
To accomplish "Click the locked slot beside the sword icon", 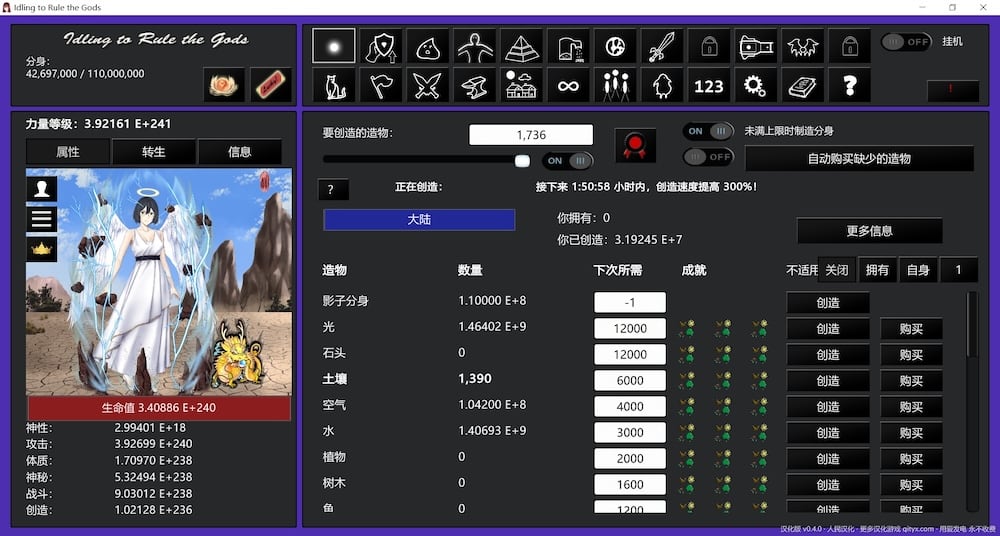I will pos(709,46).
